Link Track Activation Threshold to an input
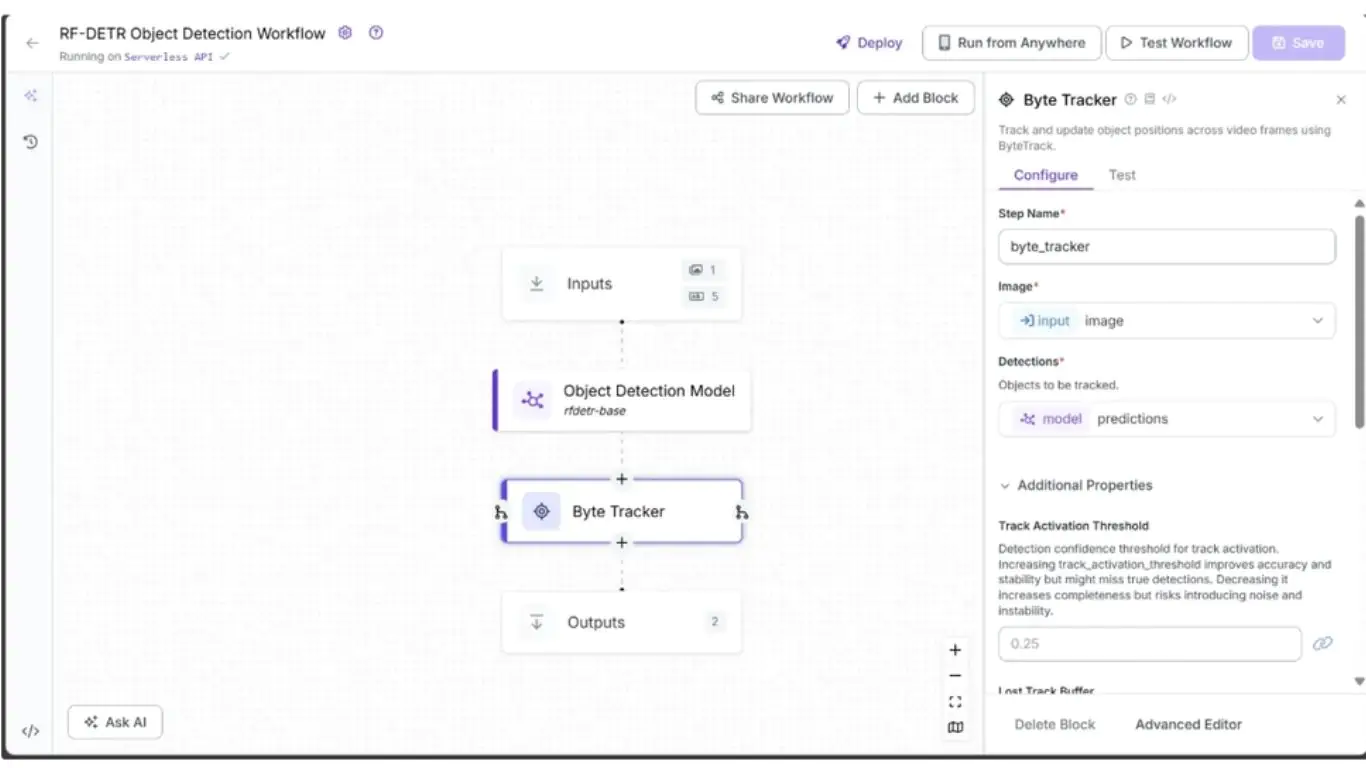This screenshot has height=768, width=1366. (x=1322, y=643)
